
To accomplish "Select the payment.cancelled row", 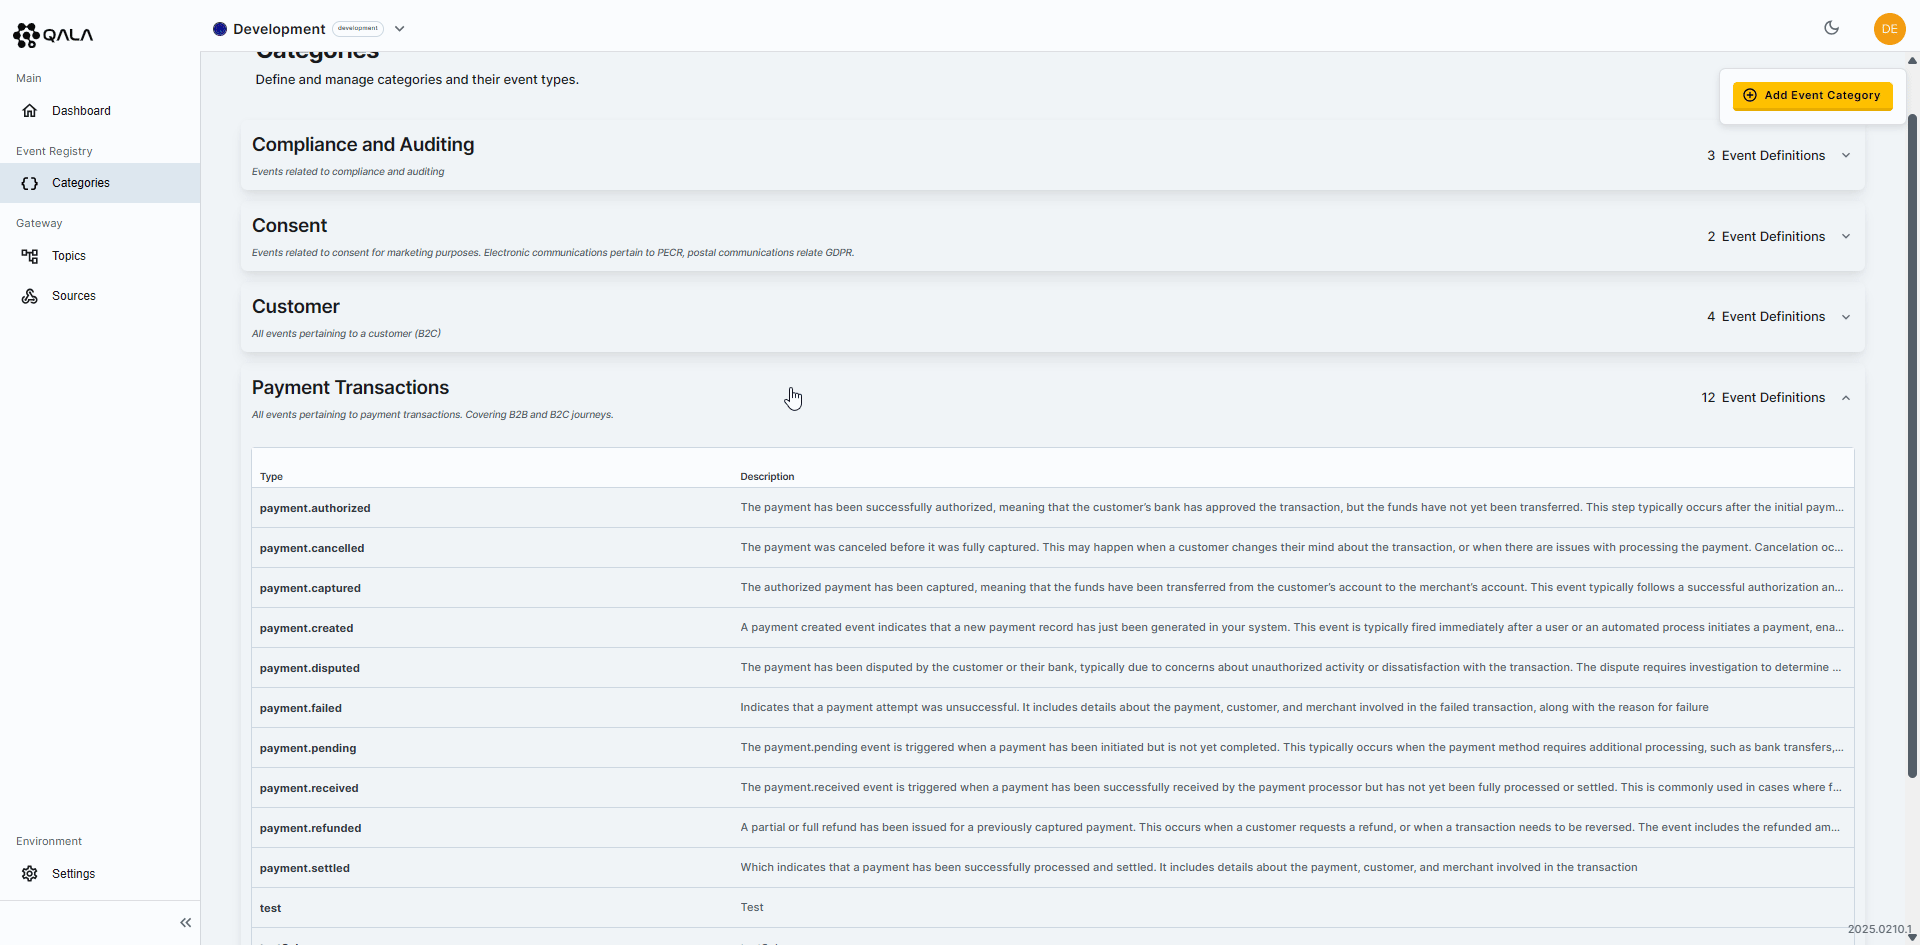I will (x=1052, y=548).
